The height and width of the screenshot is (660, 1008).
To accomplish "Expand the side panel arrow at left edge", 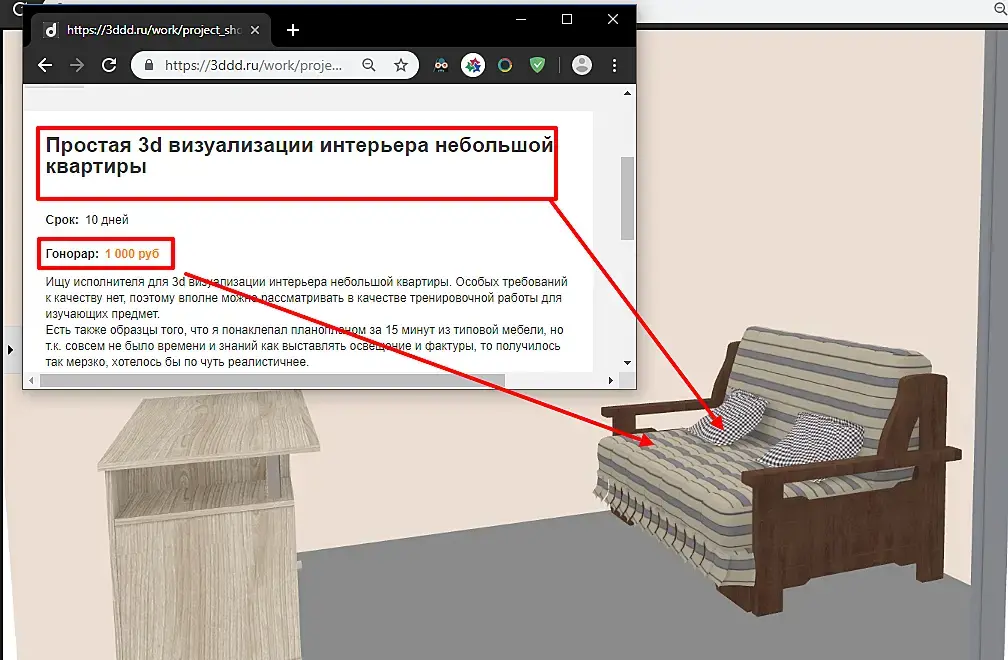I will point(10,350).
